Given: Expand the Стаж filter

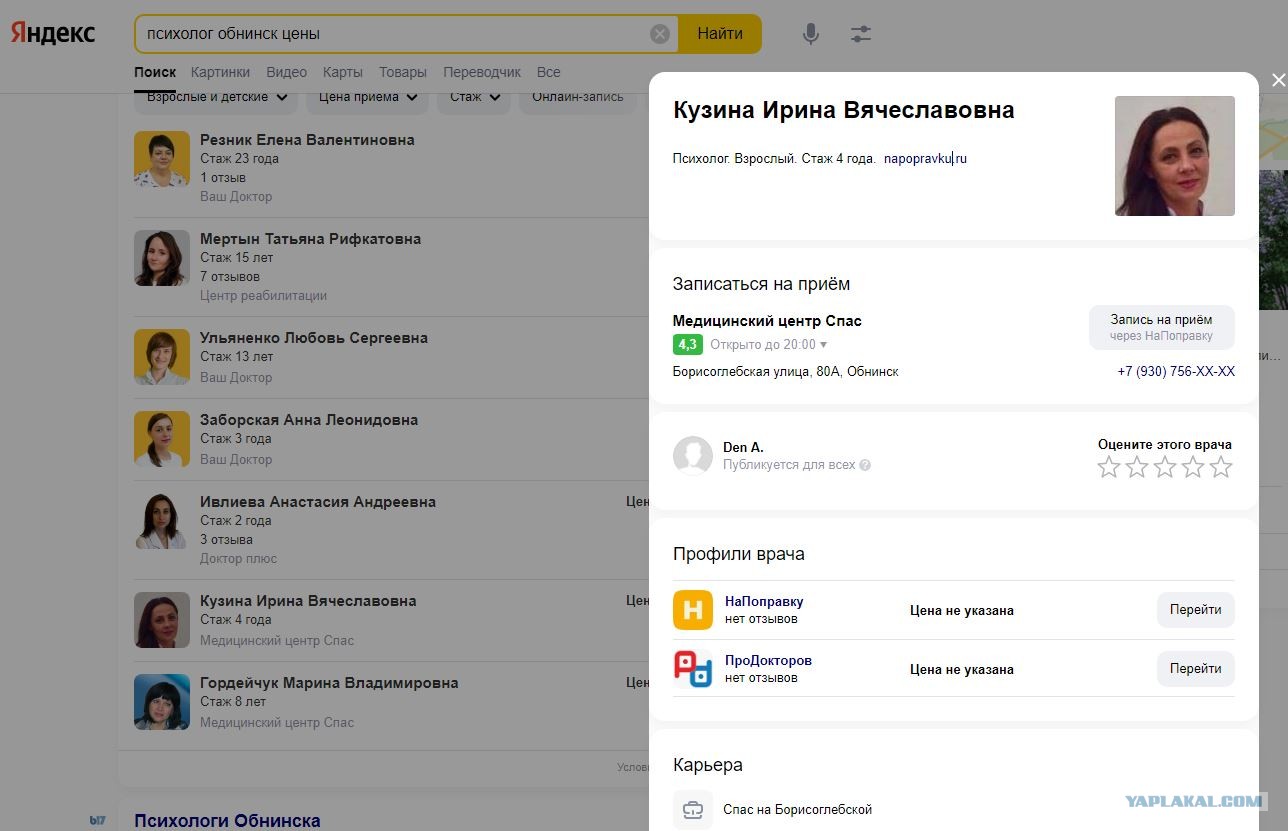Looking at the screenshot, I should coord(474,97).
